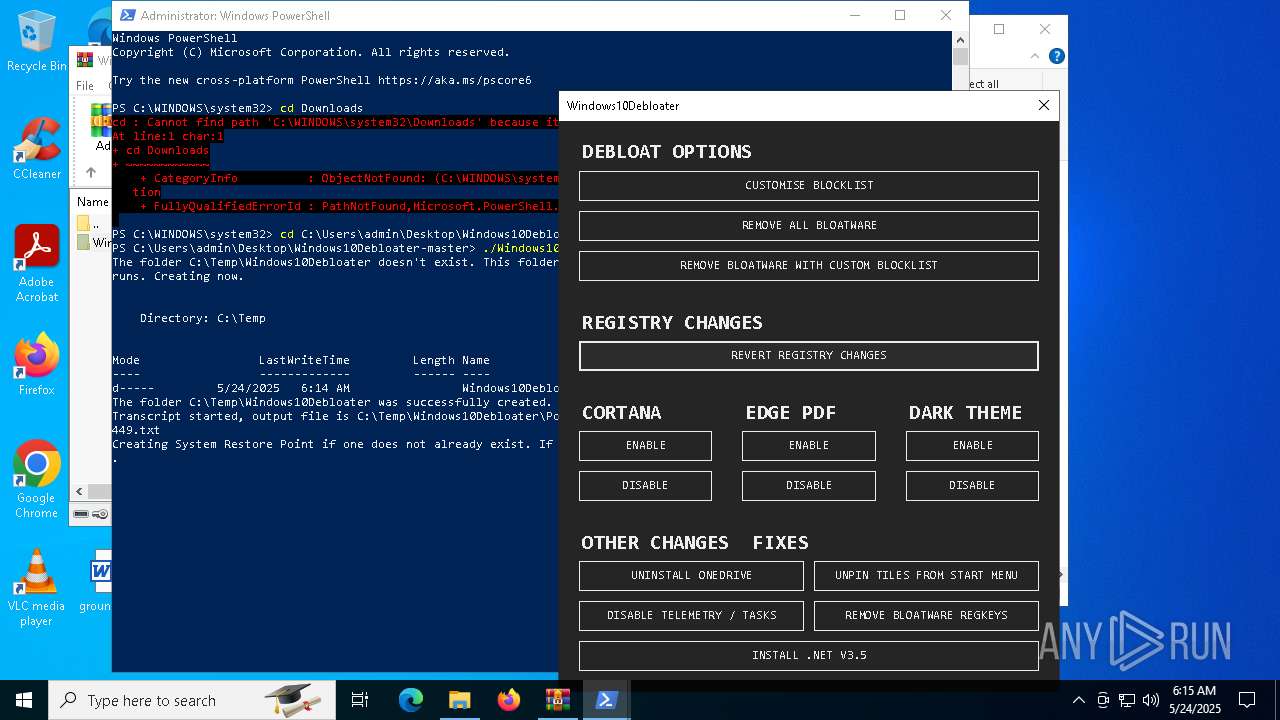Viewport: 1280px width, 720px height.
Task: Open File Explorer from the taskbar
Action: pos(459,700)
